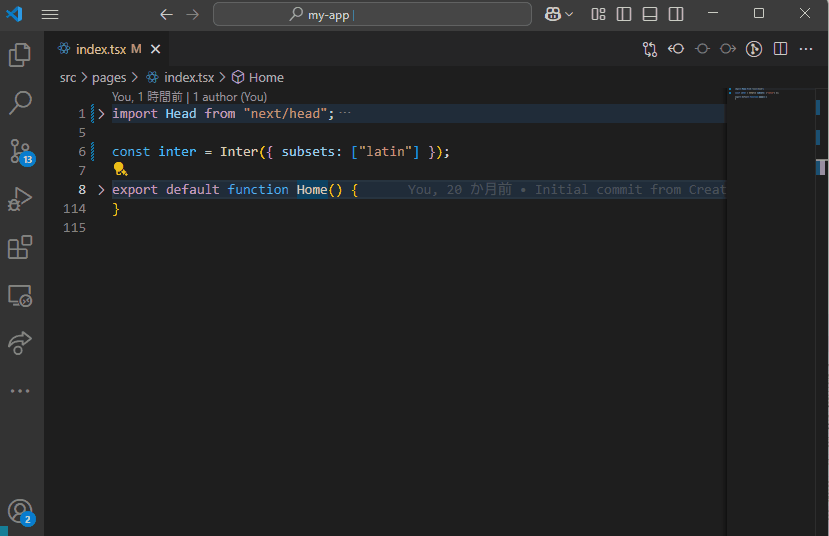The height and width of the screenshot is (536, 829).
Task: Click the Home function name
Action: coord(312,190)
